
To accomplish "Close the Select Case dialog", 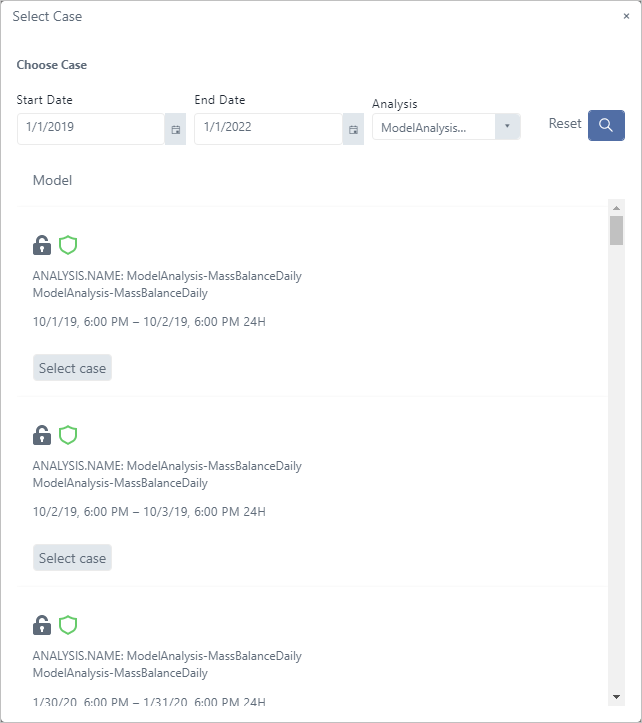I will [626, 17].
